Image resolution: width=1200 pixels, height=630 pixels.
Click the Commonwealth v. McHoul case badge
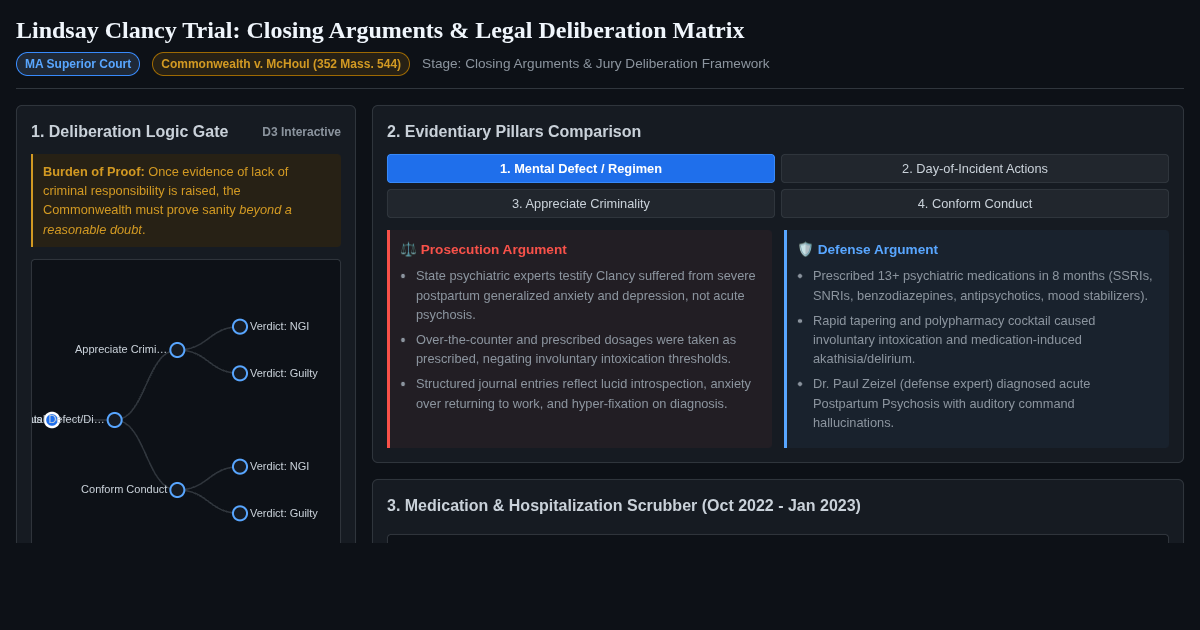pos(281,64)
